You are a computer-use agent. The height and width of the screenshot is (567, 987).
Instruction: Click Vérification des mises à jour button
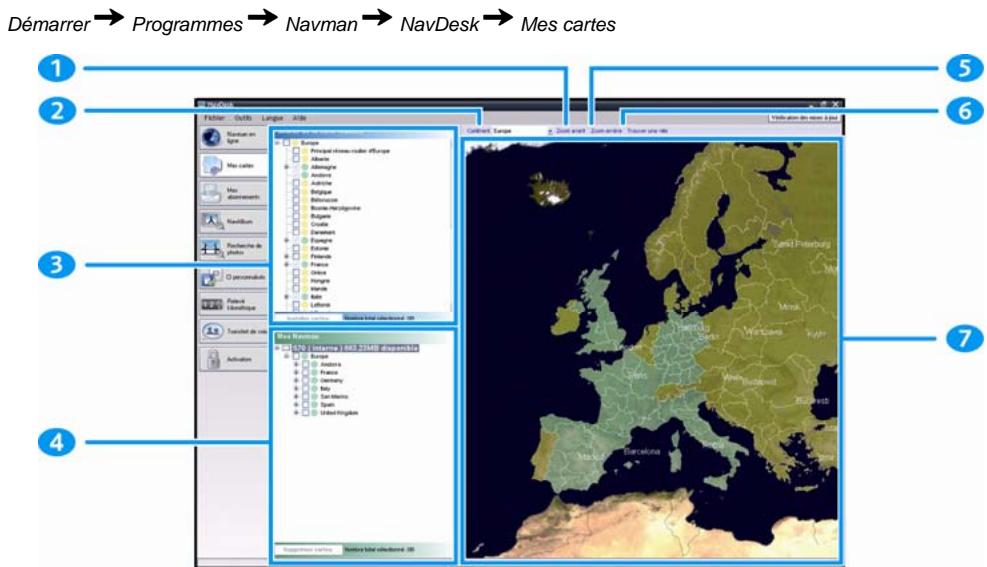pos(804,118)
